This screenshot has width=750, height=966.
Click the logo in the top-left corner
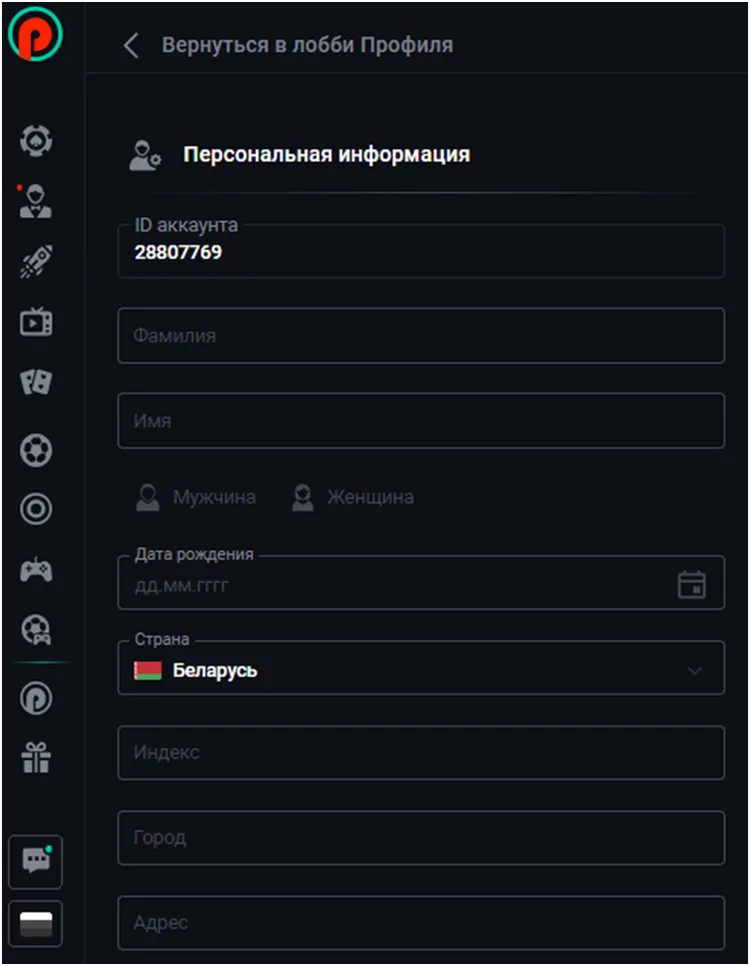(x=36, y=34)
